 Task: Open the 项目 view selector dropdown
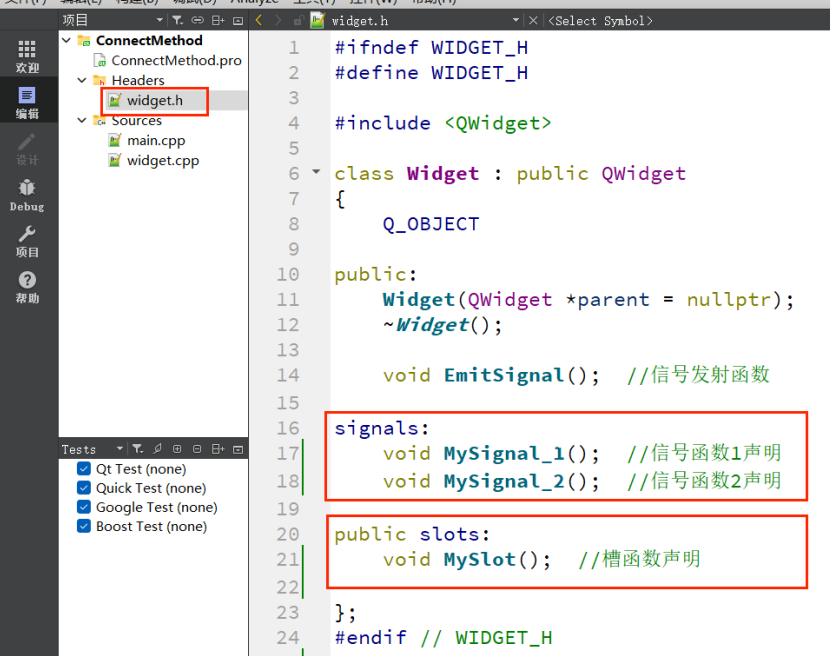click(x=159, y=21)
